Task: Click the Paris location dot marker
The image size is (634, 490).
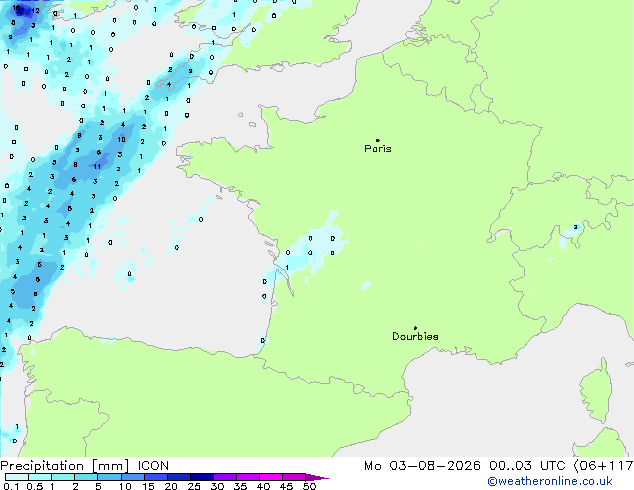Action: pyautogui.click(x=378, y=140)
